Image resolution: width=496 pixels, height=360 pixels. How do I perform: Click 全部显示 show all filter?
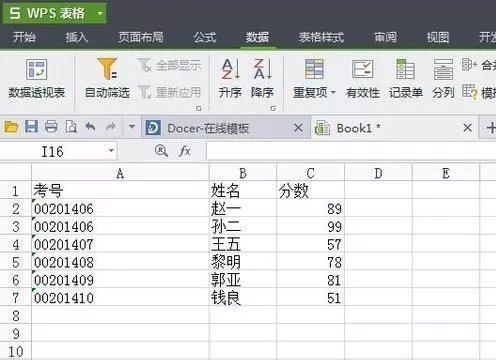tap(169, 65)
